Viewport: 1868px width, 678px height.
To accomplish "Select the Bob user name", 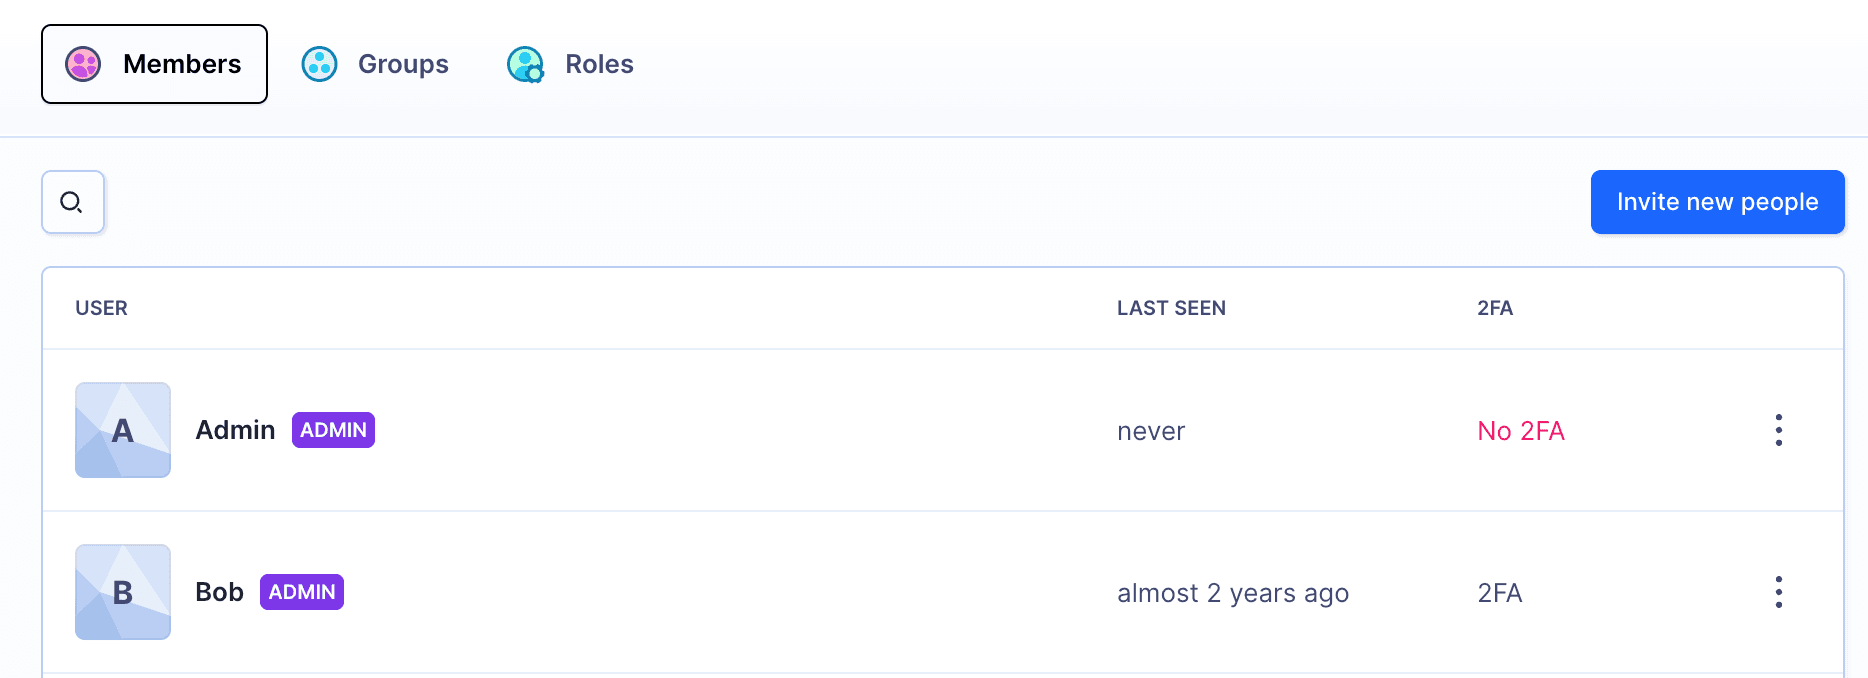I will coord(219,592).
